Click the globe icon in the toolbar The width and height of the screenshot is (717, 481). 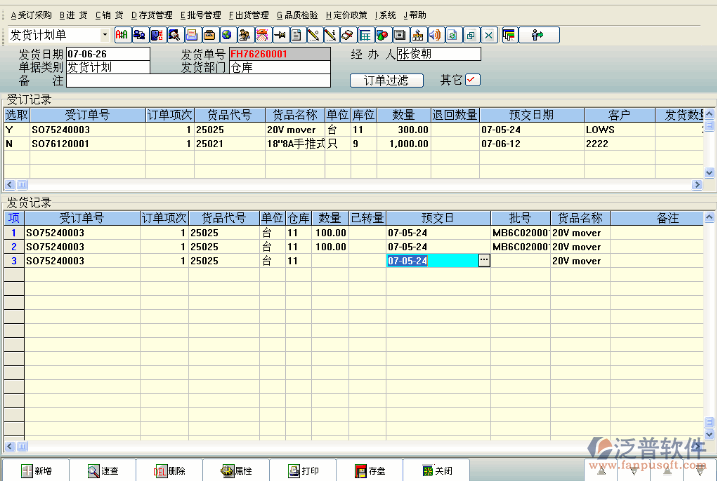228,36
